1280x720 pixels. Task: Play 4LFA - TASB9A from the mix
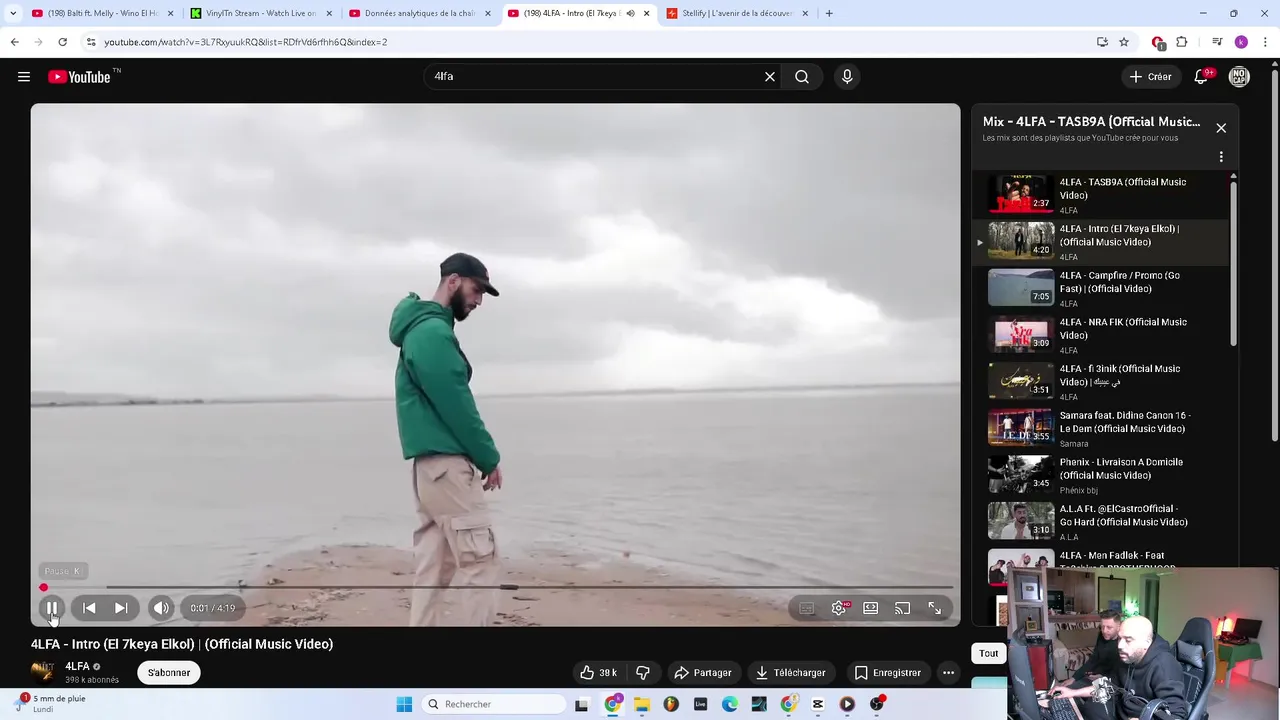(1100, 195)
